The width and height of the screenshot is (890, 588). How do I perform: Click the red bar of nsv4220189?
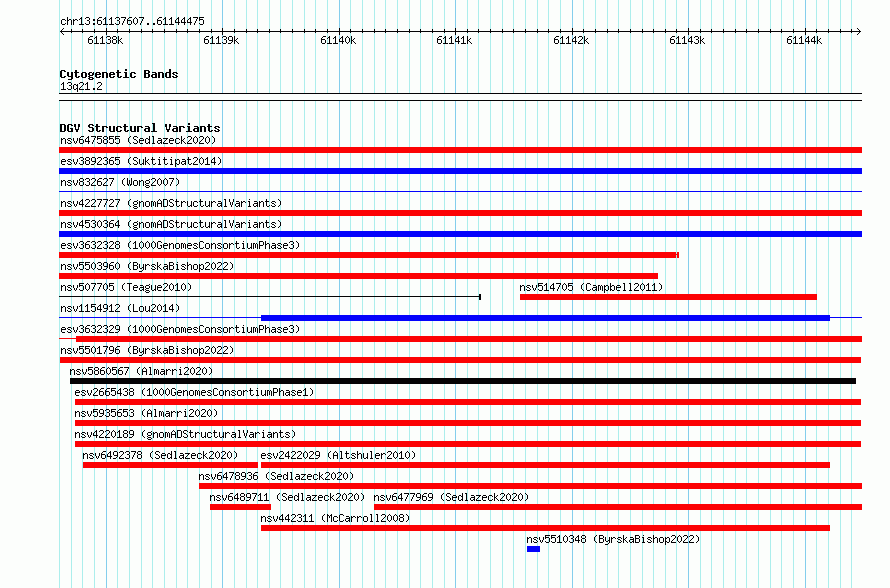(x=468, y=444)
